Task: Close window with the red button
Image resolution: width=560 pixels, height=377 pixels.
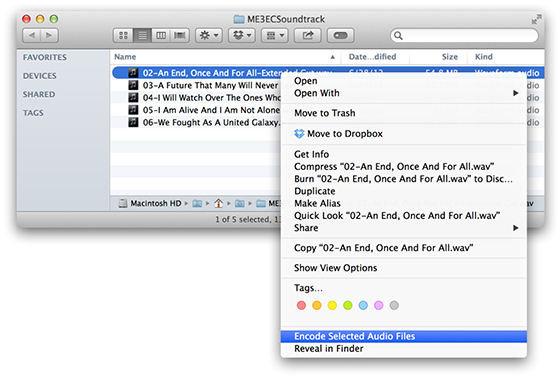Action: pyautogui.click(x=26, y=19)
